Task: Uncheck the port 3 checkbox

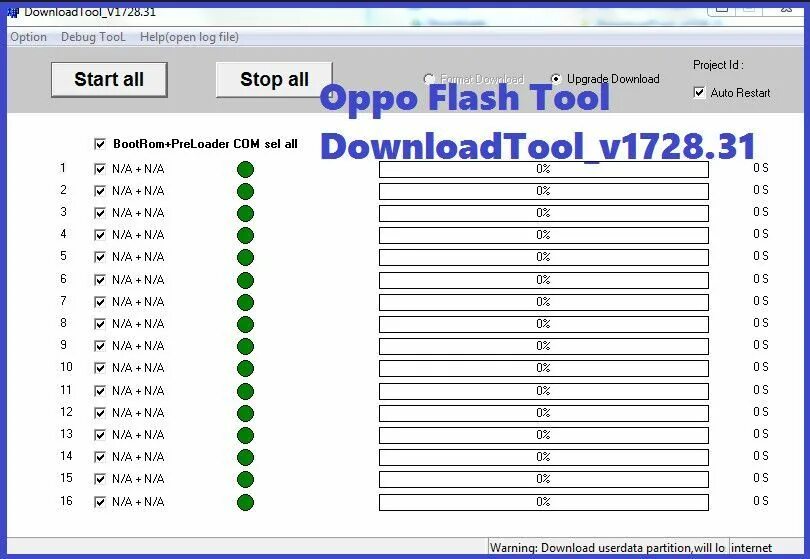Action: 100,213
